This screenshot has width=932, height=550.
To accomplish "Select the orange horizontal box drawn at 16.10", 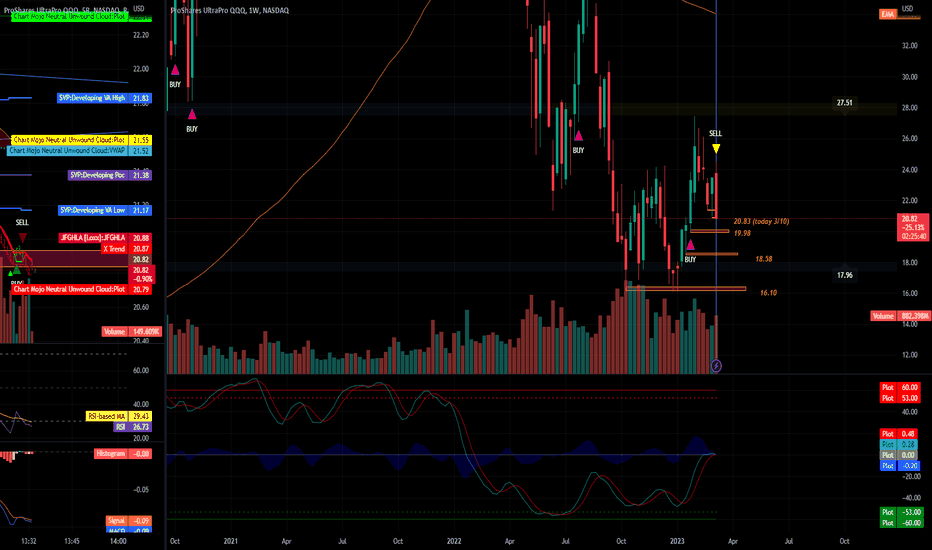I will (x=685, y=288).
